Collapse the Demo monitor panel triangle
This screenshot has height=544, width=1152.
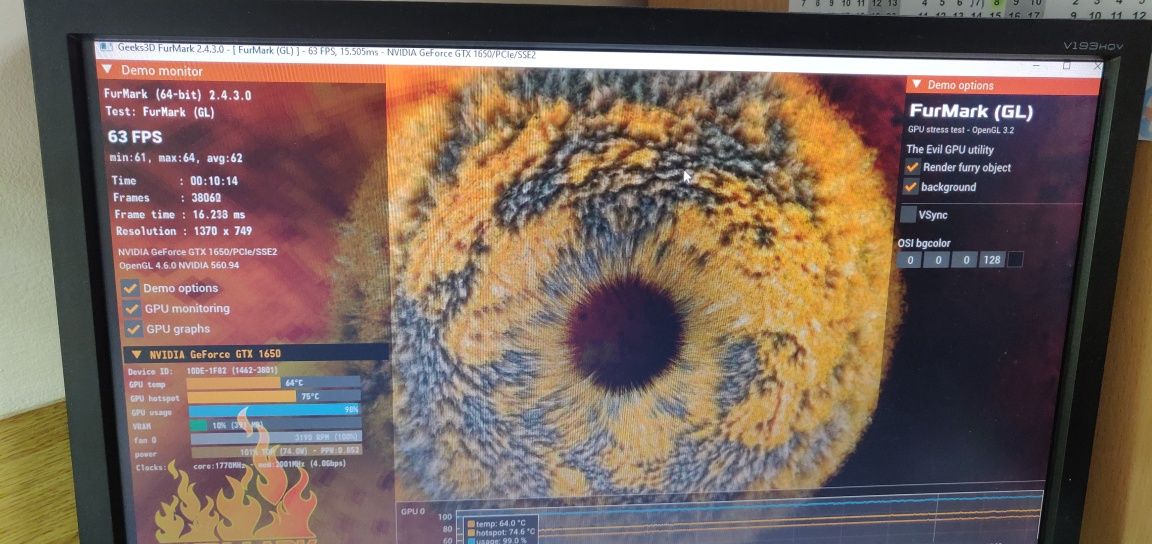[107, 70]
